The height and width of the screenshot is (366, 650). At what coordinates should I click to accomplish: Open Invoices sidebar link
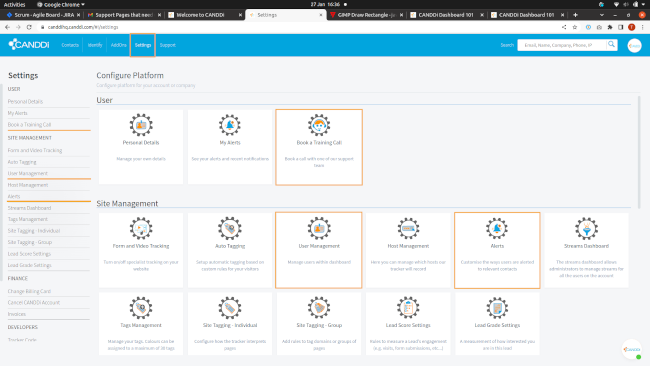point(17,314)
